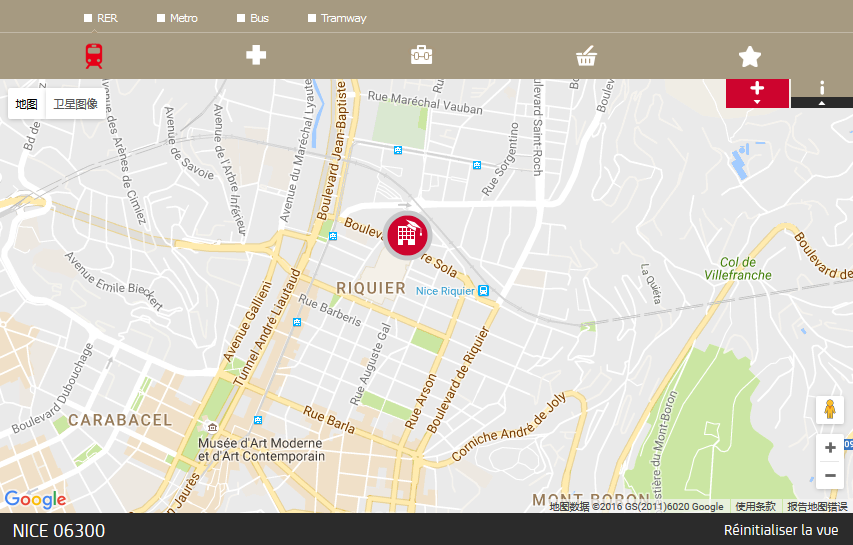Viewport: 853px width, 545px height.
Task: Click the red school residence marker
Action: pos(407,236)
